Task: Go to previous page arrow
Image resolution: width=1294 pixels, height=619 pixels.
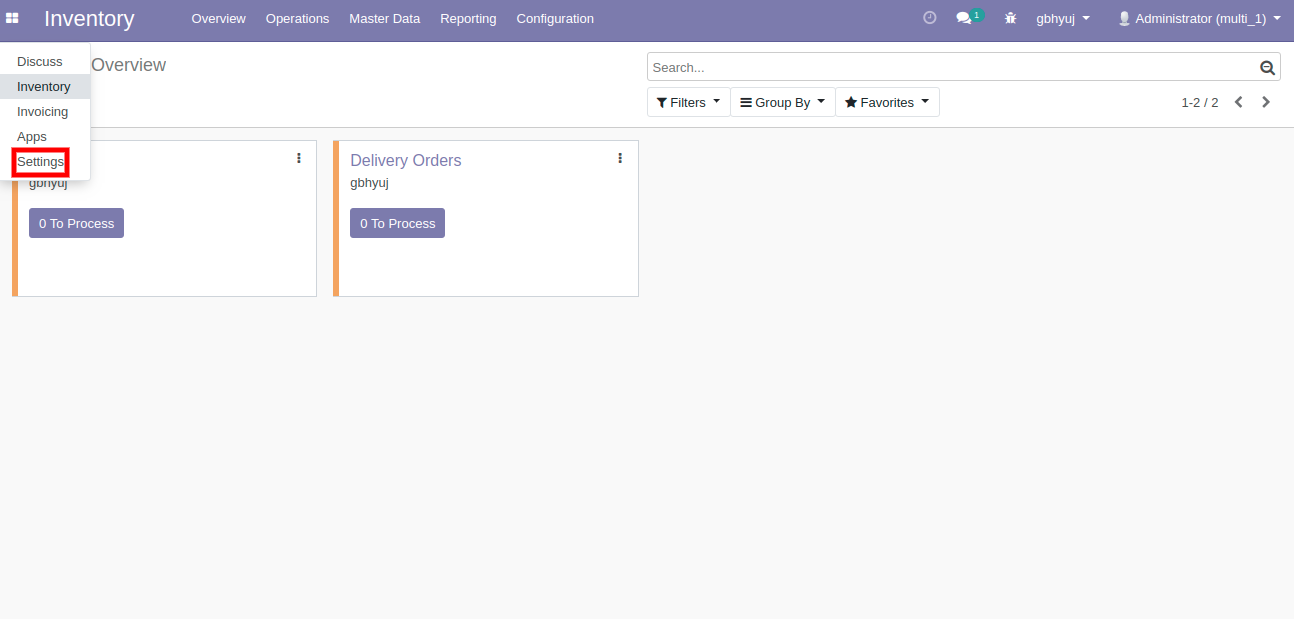Action: tap(1238, 102)
